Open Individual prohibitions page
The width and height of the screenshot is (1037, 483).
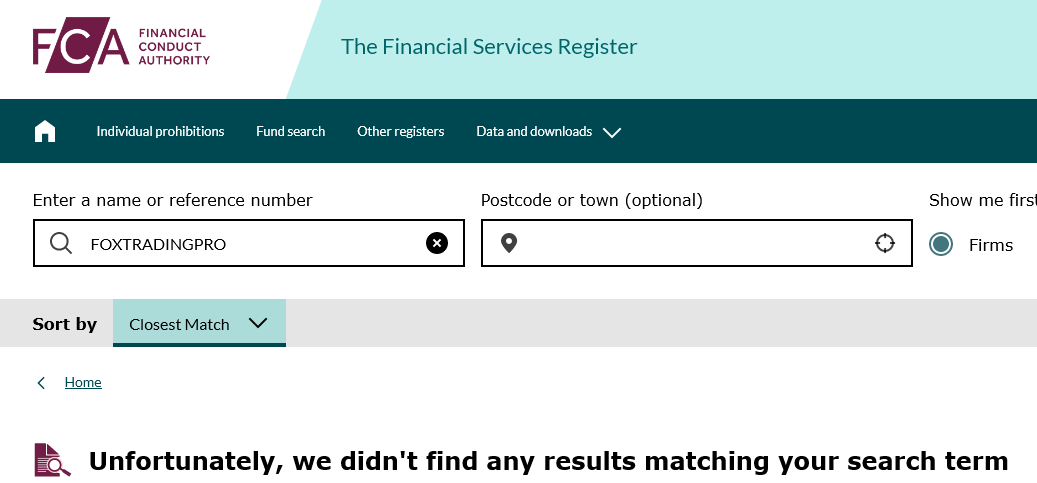[x=160, y=132]
